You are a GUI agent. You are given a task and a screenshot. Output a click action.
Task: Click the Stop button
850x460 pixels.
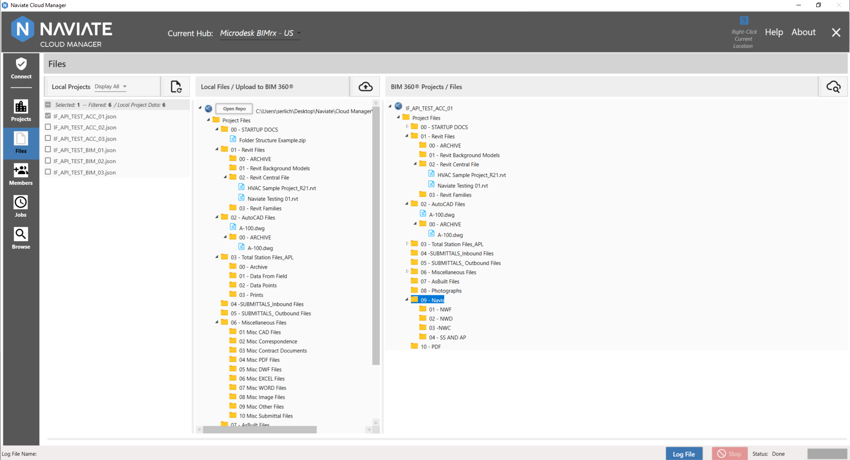coord(730,454)
